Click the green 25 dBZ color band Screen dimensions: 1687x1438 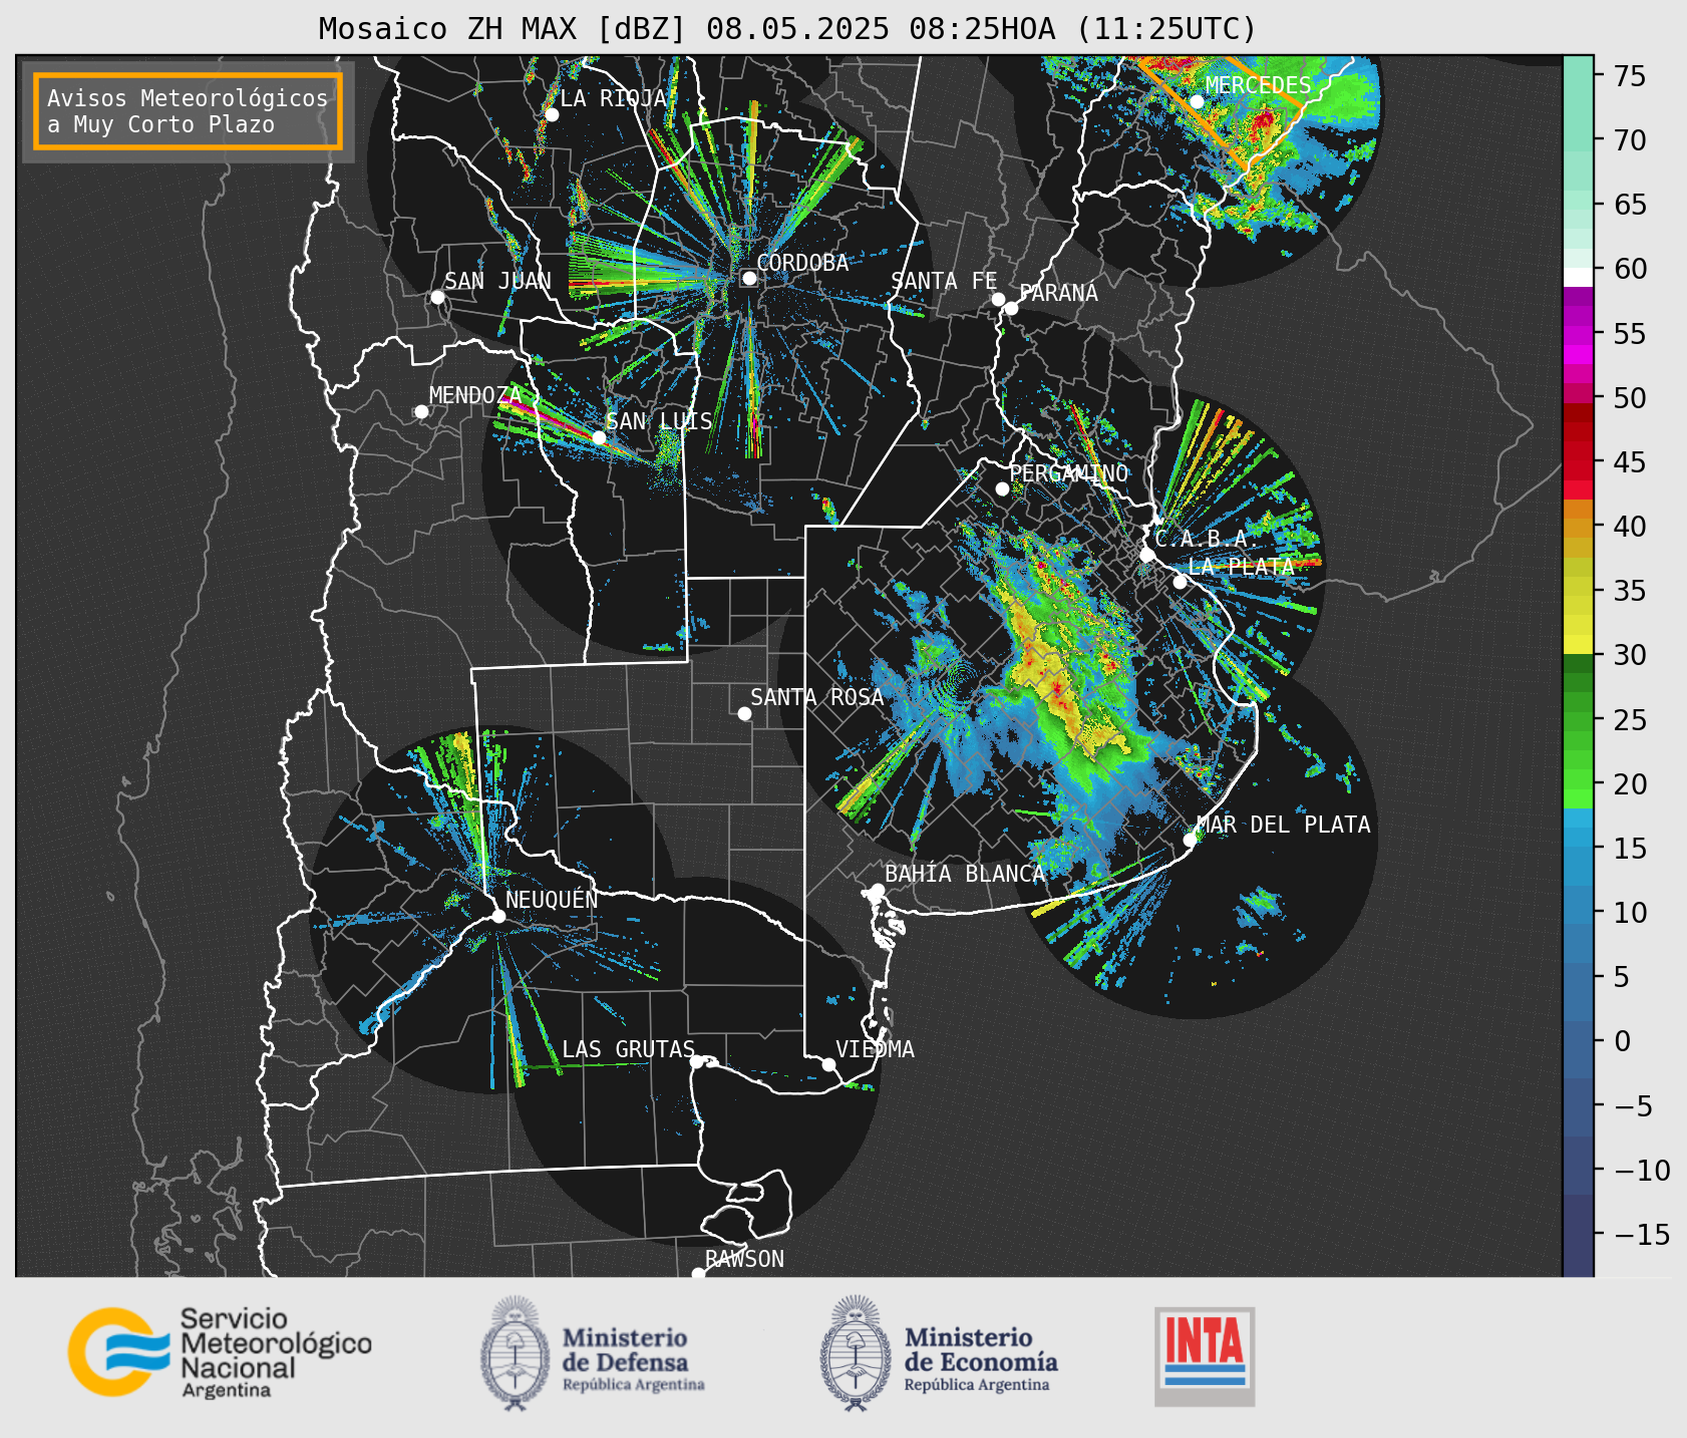[x=1578, y=720]
